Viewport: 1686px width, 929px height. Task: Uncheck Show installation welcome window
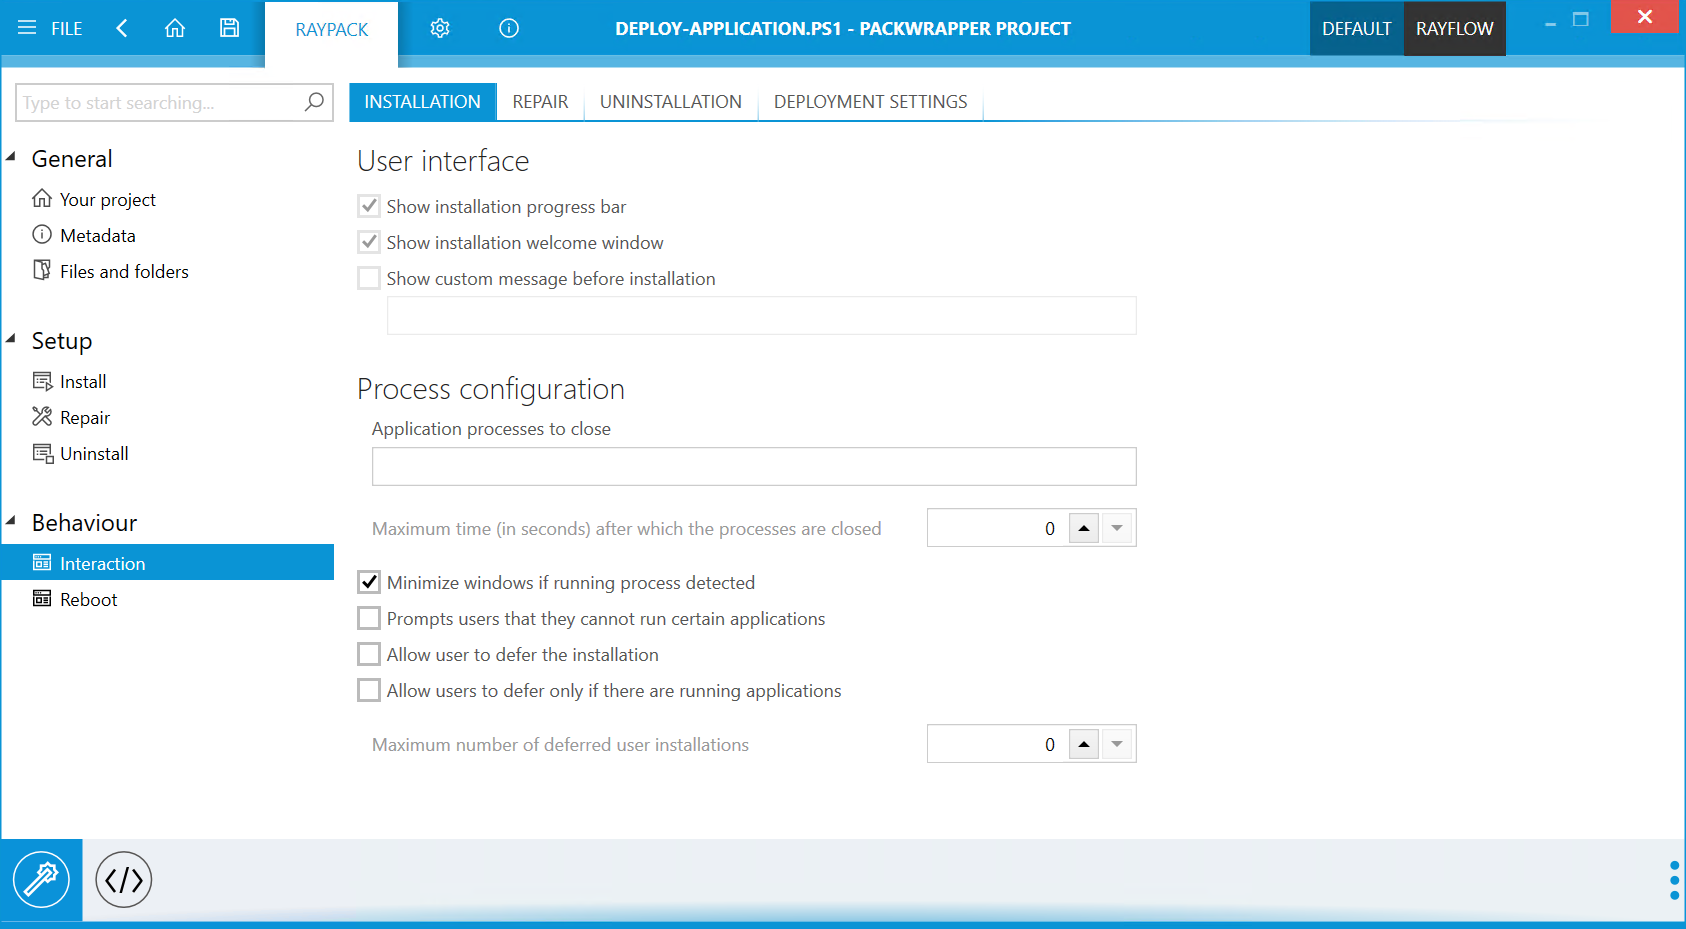coord(369,242)
